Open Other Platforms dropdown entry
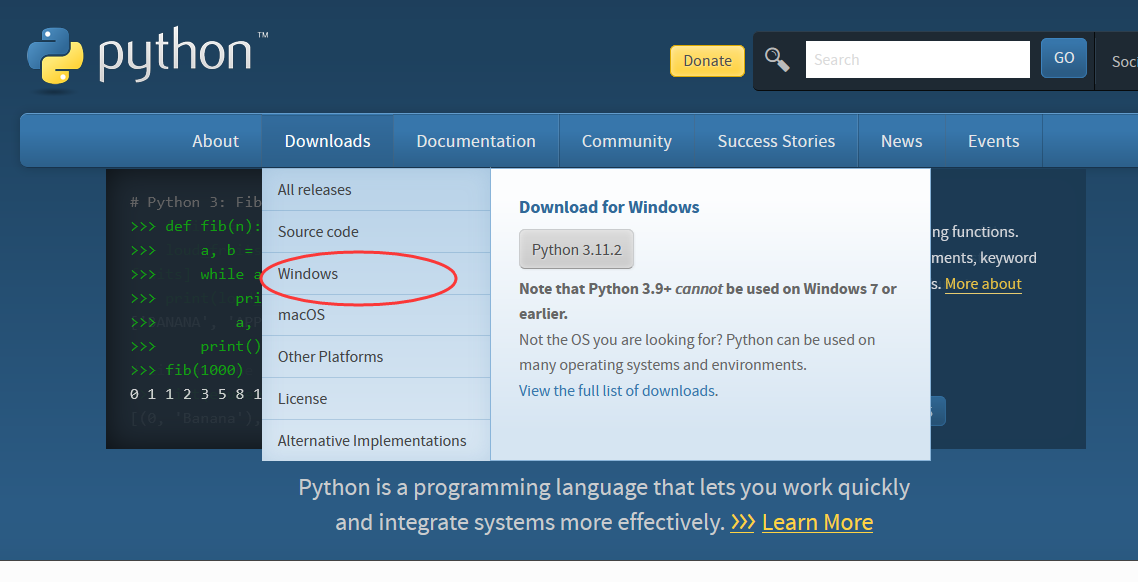Viewport: 1138px width, 582px height. click(330, 357)
